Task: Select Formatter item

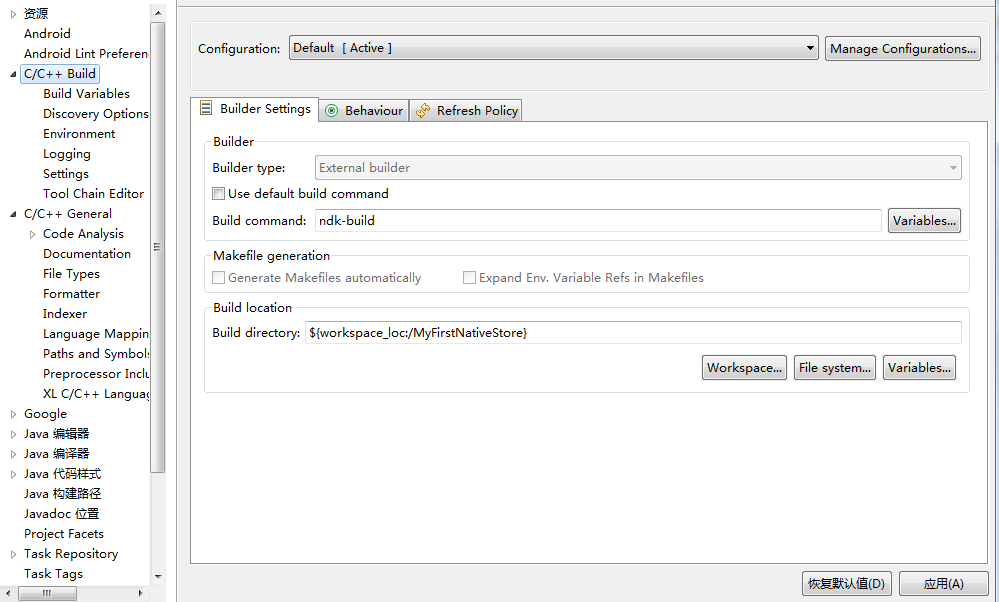Action: [71, 294]
